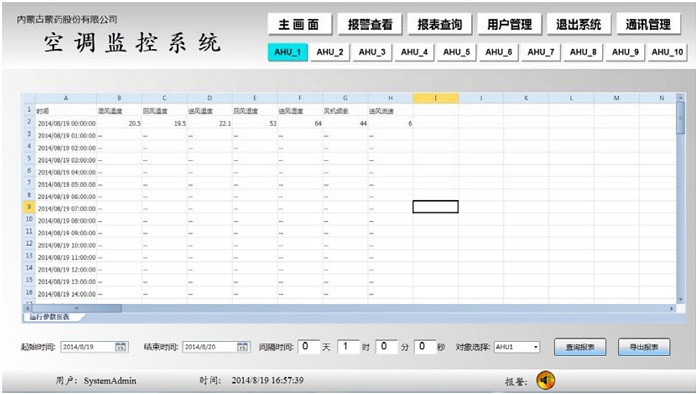Open the end time calendar picker
This screenshot has width=700, height=394.
242,347
